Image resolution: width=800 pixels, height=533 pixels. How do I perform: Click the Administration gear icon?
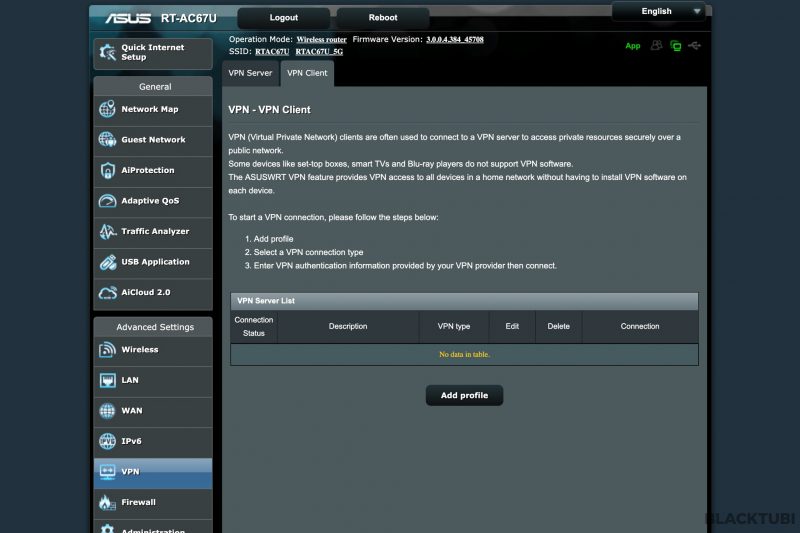(108, 529)
